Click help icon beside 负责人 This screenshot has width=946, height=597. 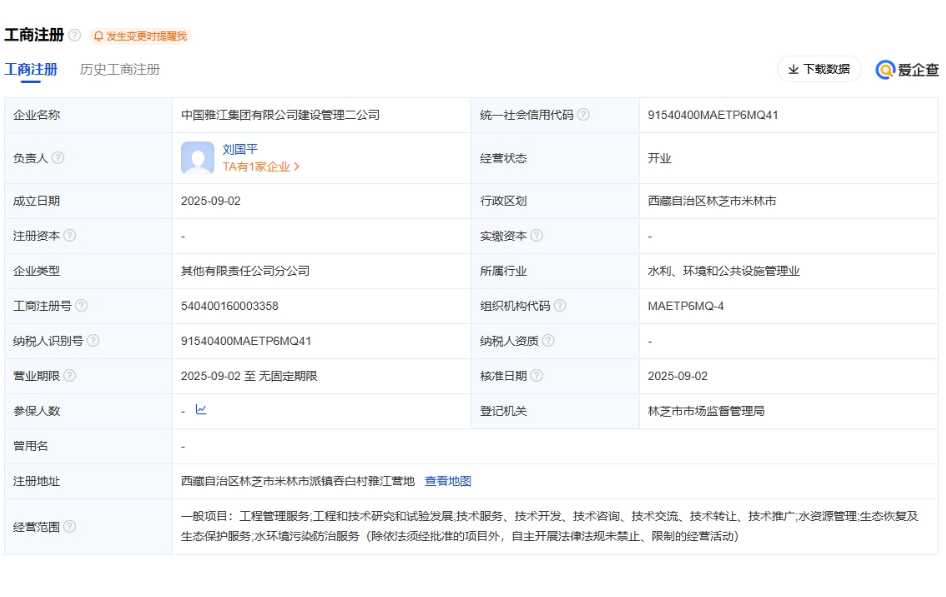point(58,158)
